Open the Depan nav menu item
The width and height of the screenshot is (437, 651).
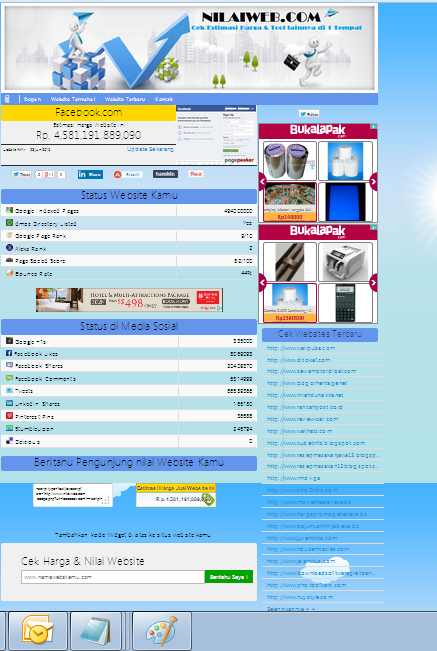(x=32, y=99)
